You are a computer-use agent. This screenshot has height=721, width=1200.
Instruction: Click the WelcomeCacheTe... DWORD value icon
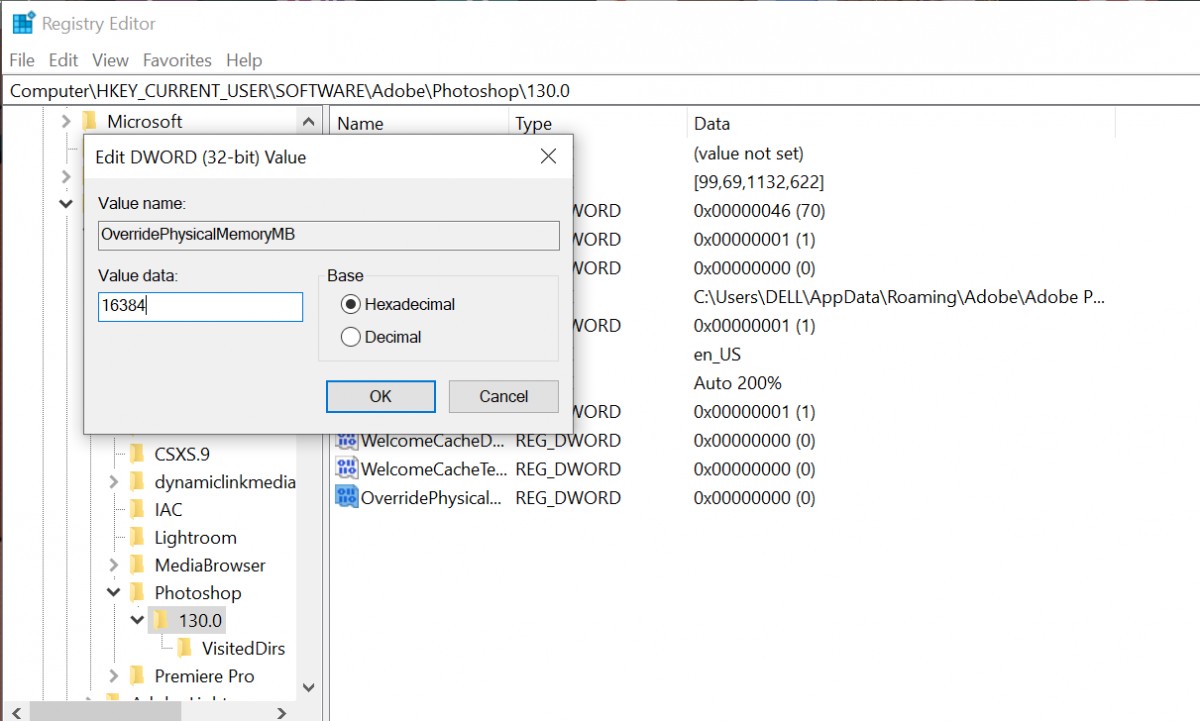click(347, 469)
